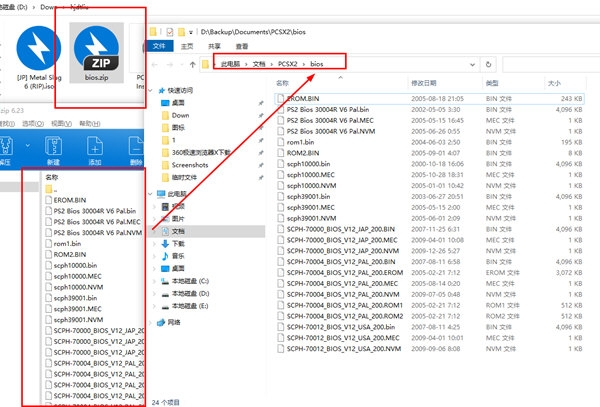Expand the Local Disk (D:) tree node
Image resolution: width=600 pixels, height=407 pixels.
click(x=154, y=293)
